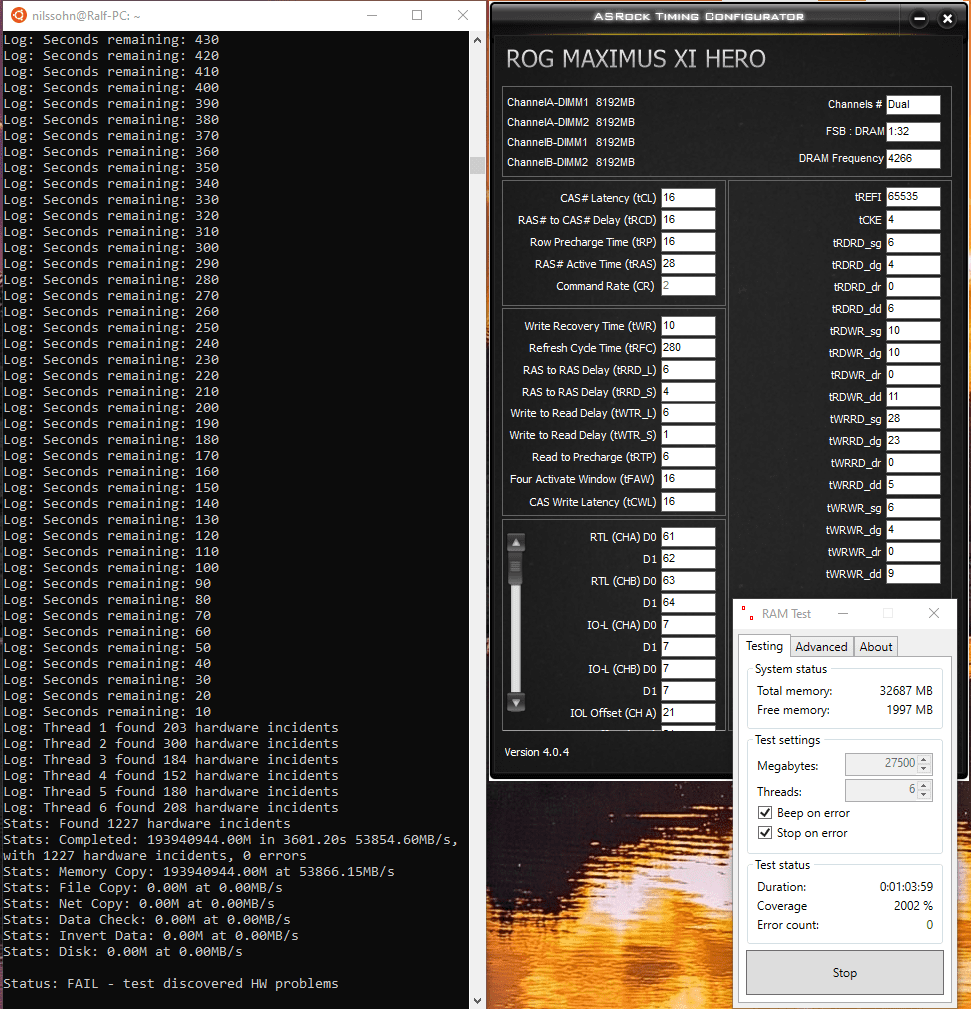971x1009 pixels.
Task: Click the tRRD_S value field
Action: 688,391
